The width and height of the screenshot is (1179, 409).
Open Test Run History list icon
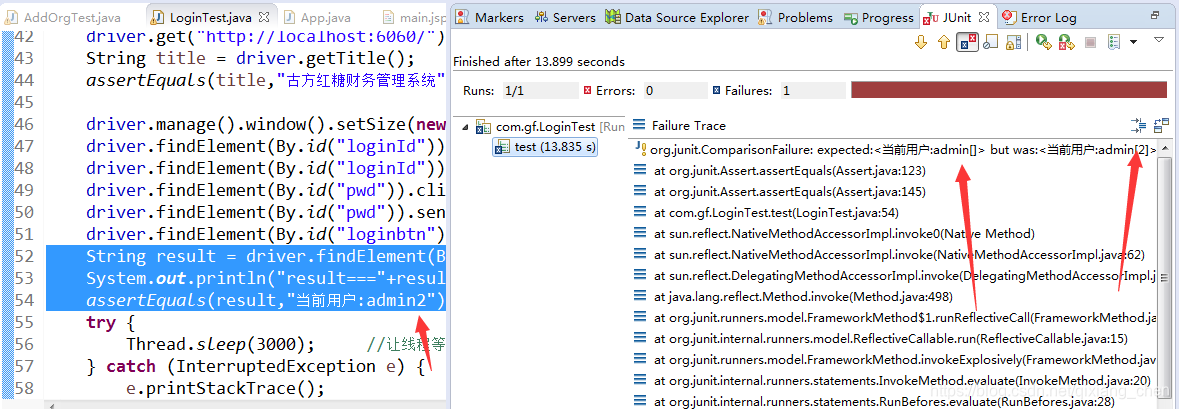pyautogui.click(x=1114, y=43)
